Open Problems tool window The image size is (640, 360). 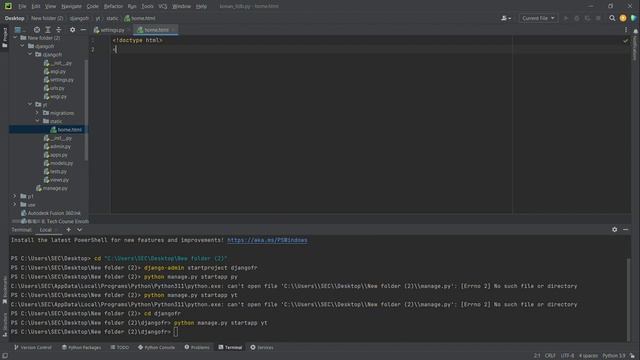pos(197,347)
